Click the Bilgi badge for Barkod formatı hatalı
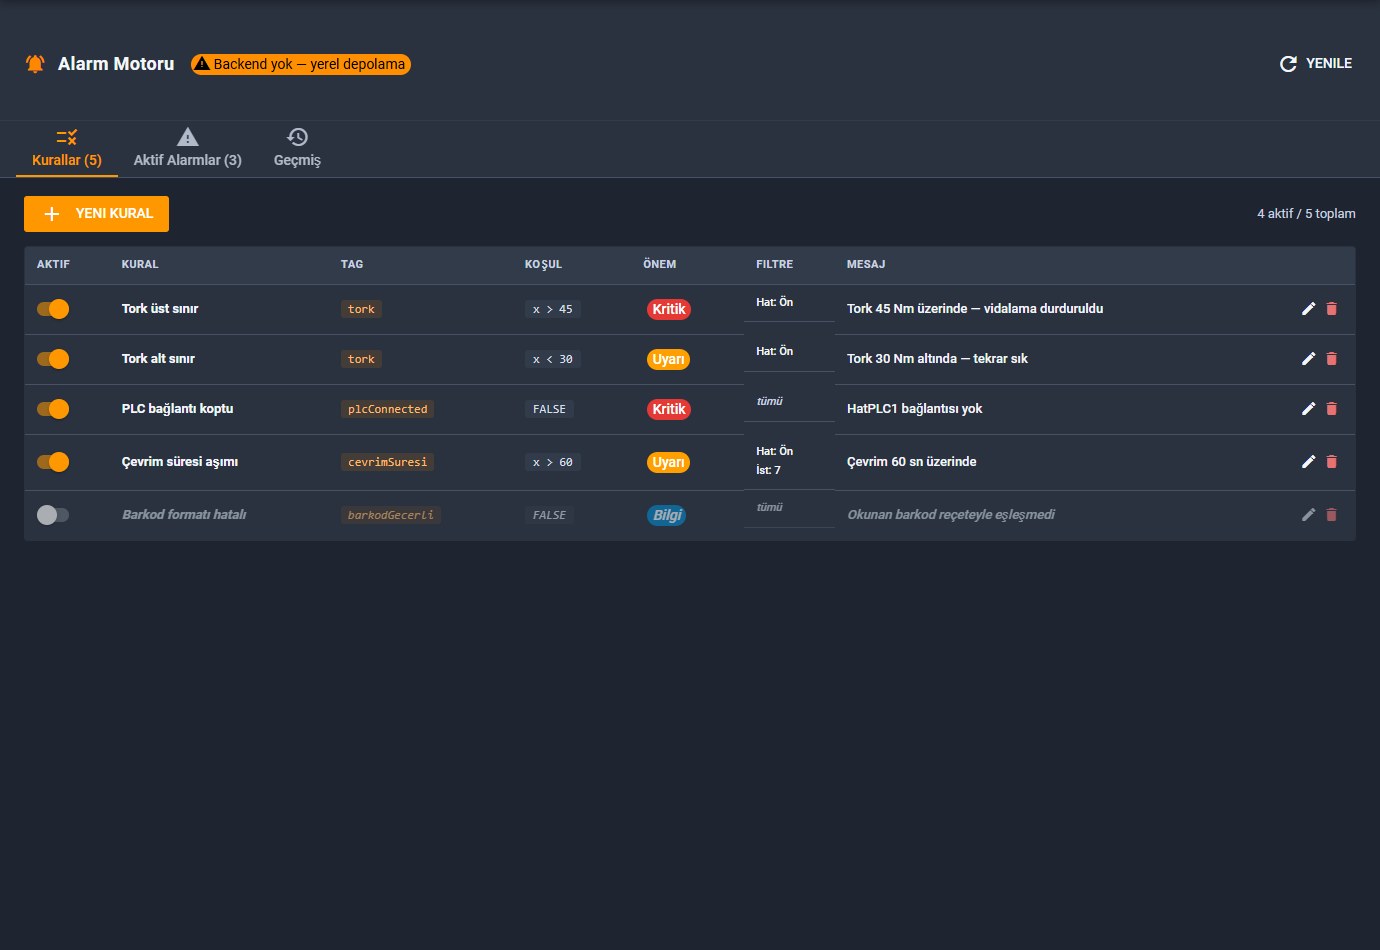The height and width of the screenshot is (950, 1380). click(667, 515)
